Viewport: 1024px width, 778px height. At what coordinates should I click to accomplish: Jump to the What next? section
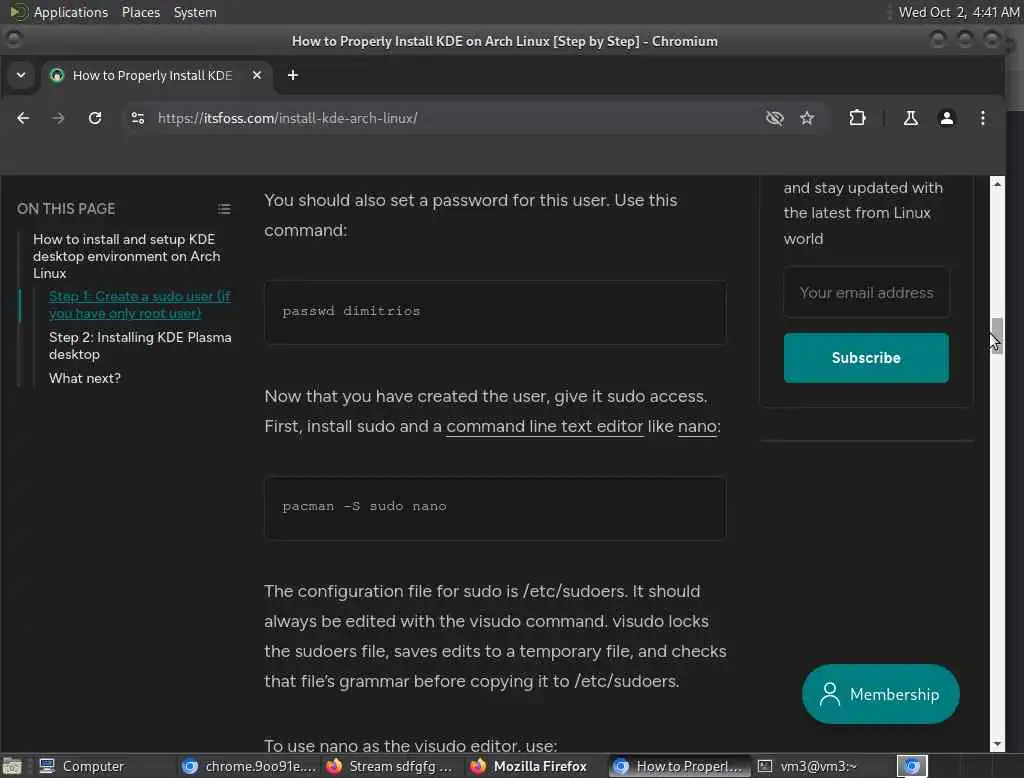coord(85,378)
